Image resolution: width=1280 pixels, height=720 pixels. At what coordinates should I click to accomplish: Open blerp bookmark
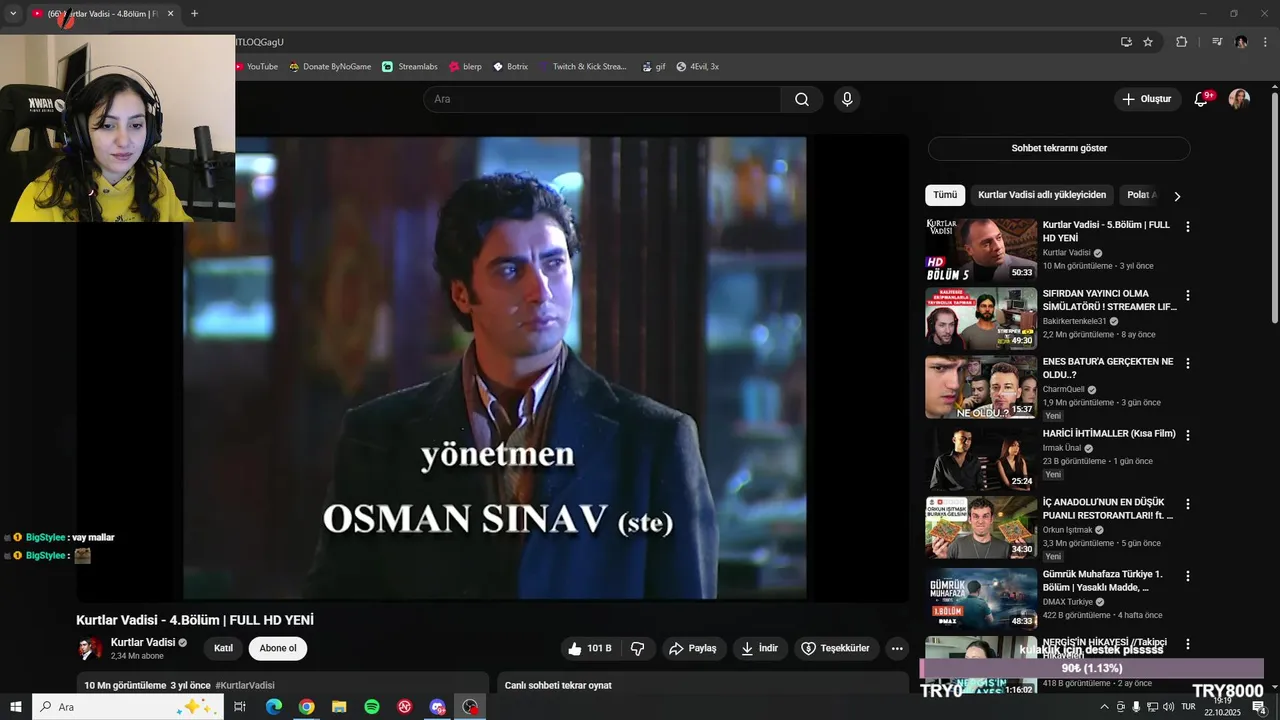point(465,67)
